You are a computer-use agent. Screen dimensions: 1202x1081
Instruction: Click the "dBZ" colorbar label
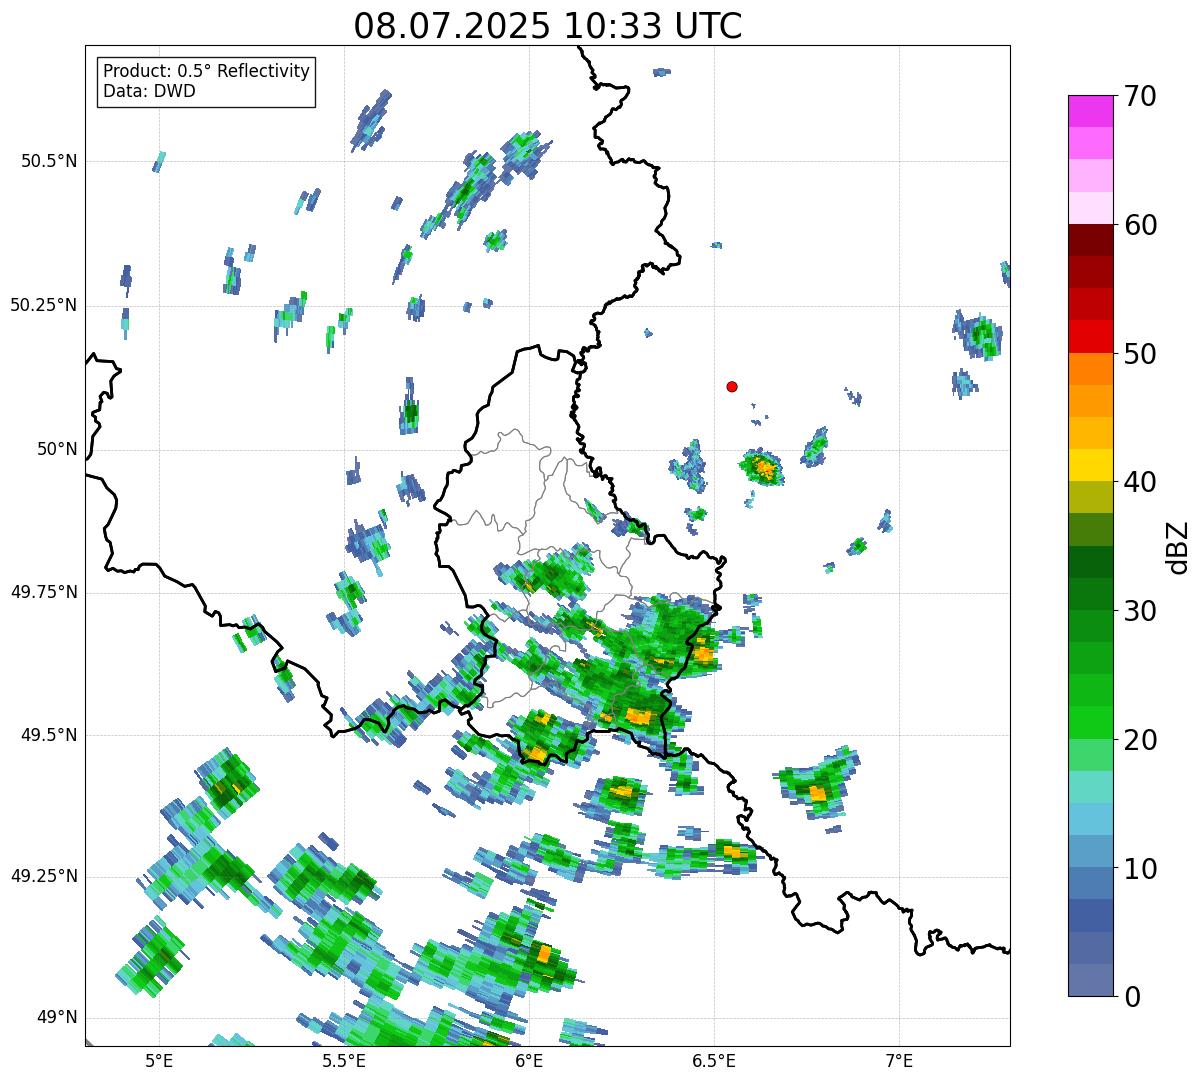1178,547
